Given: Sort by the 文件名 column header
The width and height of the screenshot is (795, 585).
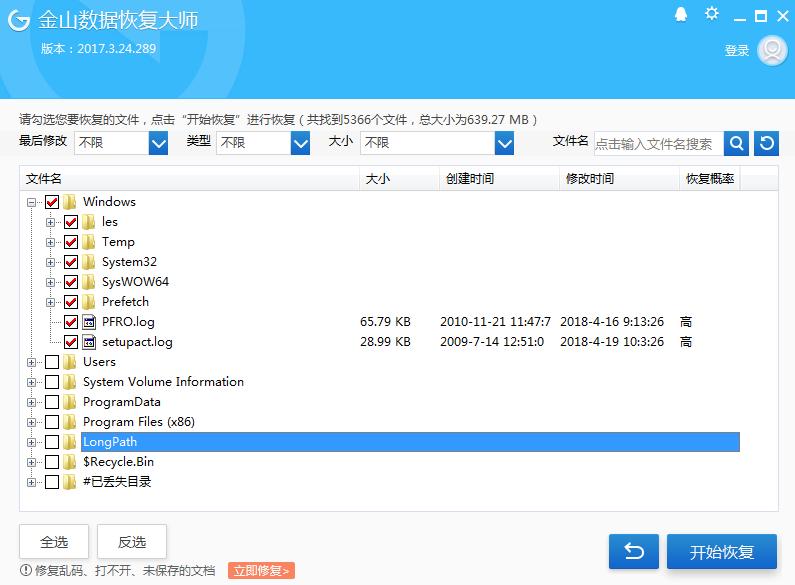Looking at the screenshot, I should tap(190, 179).
